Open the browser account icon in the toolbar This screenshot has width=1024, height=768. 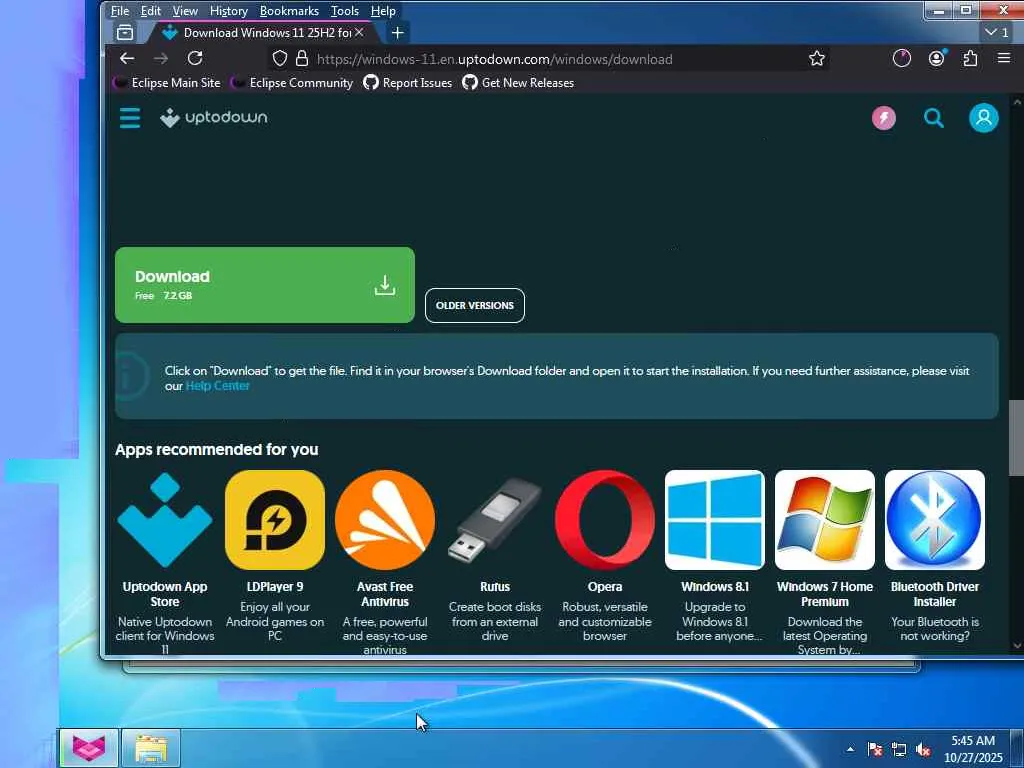pyautogui.click(x=936, y=59)
